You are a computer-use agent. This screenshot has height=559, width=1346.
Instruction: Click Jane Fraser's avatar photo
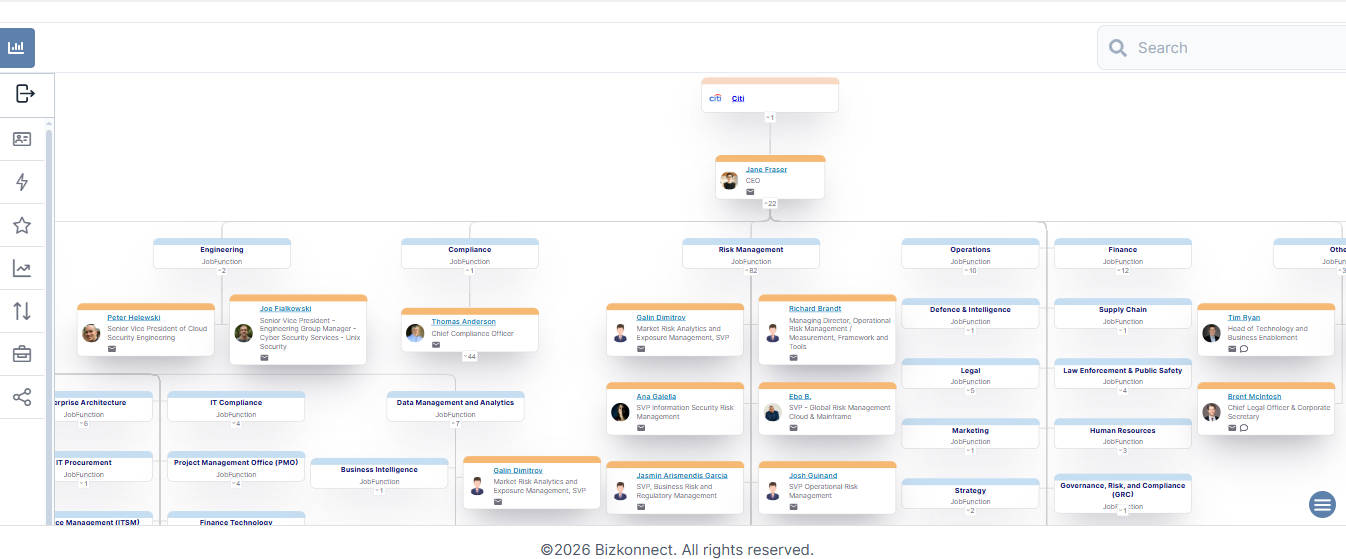tap(730, 181)
